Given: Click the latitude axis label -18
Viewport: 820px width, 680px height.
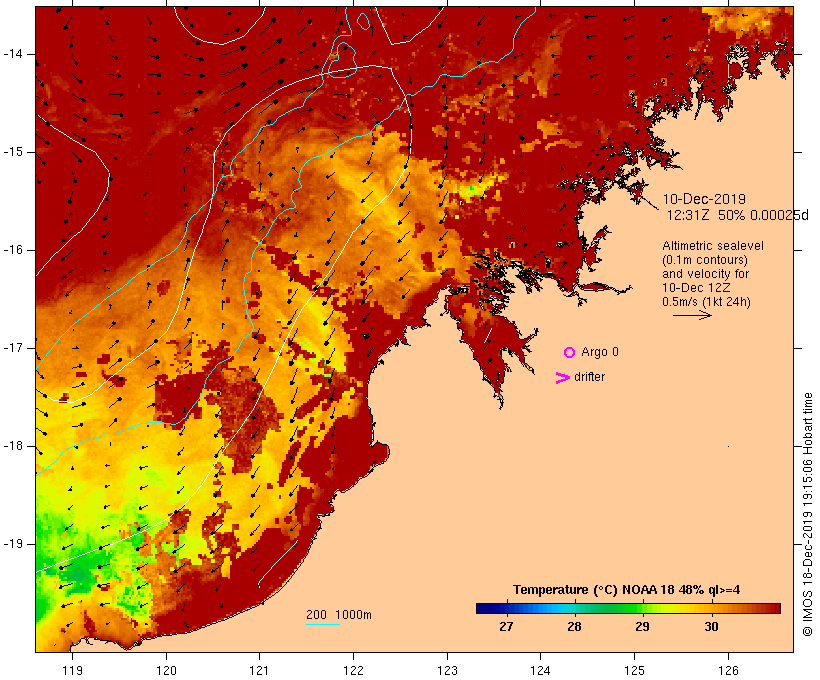Looking at the screenshot, I should click(x=12, y=446).
